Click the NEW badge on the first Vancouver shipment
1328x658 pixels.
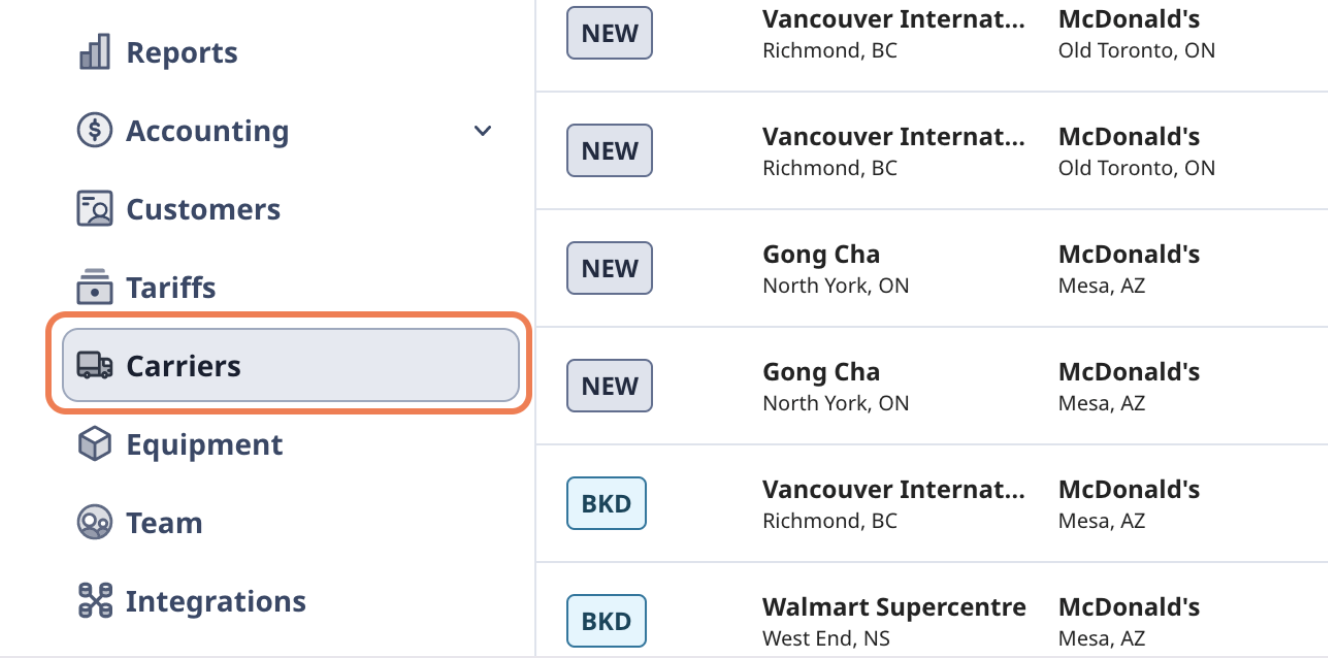point(609,33)
